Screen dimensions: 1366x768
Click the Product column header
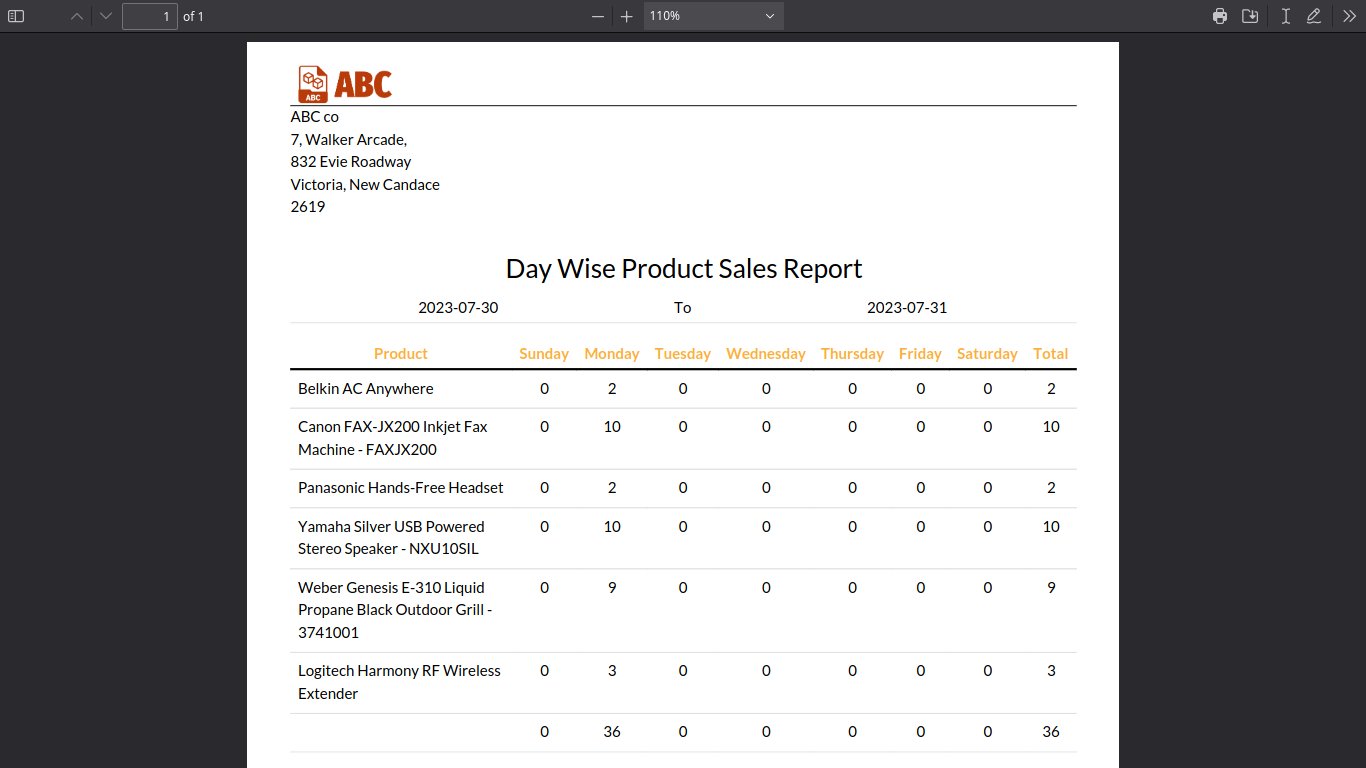point(400,353)
